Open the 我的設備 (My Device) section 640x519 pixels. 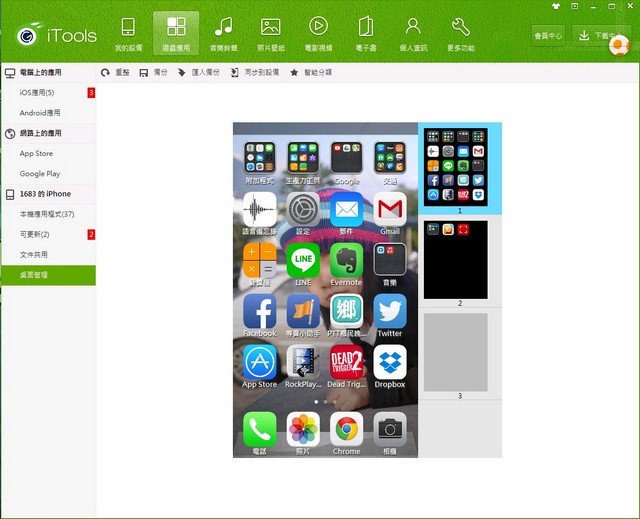pyautogui.click(x=128, y=33)
